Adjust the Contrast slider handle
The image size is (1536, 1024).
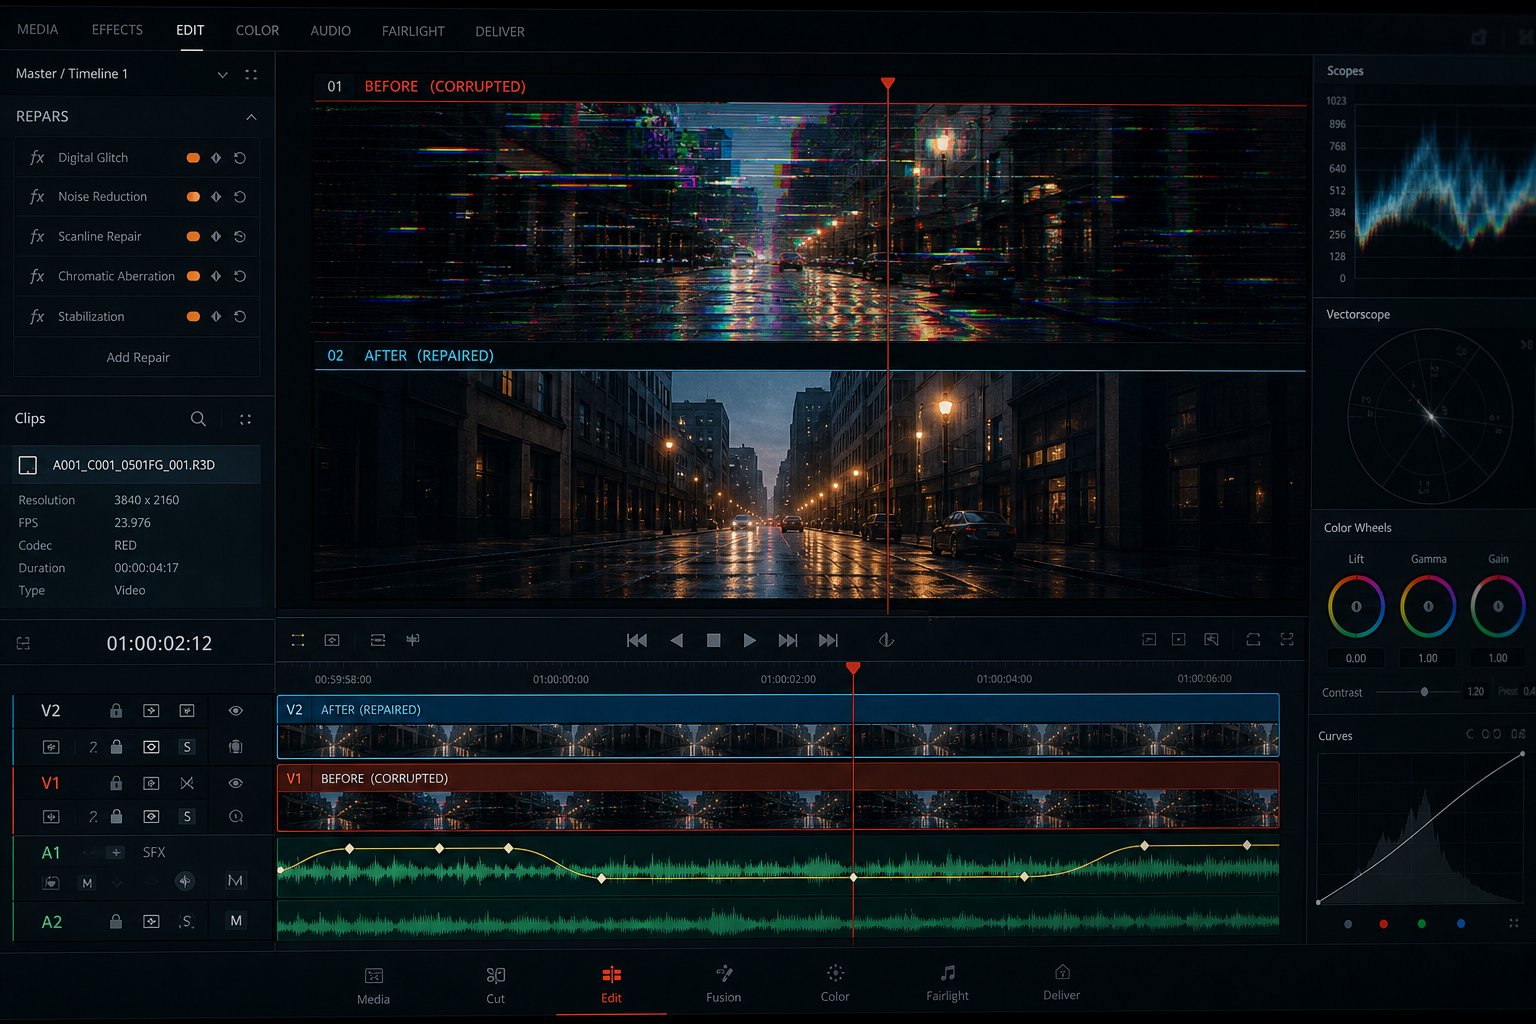pyautogui.click(x=1424, y=692)
